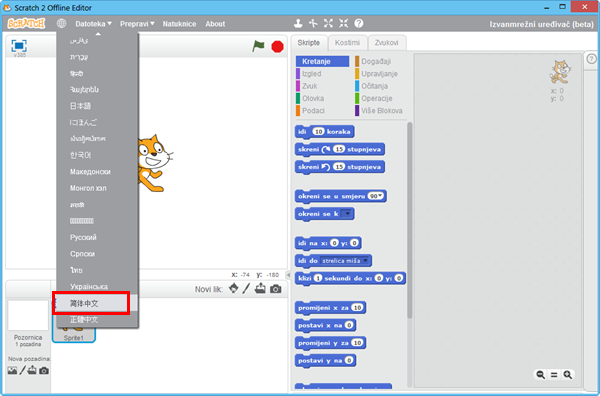The height and width of the screenshot is (396, 600).
Task: Click the block help question icon
Action: [x=359, y=24]
